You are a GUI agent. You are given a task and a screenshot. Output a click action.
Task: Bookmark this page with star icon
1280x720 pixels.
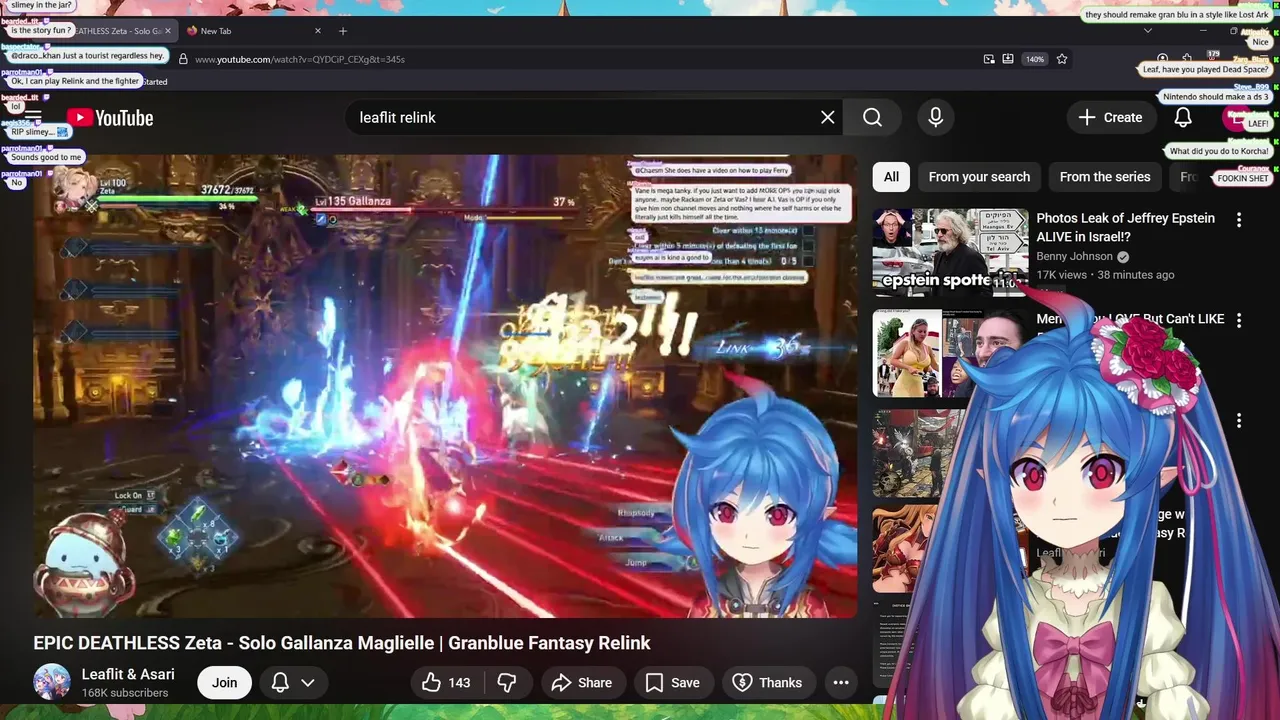coord(1062,59)
